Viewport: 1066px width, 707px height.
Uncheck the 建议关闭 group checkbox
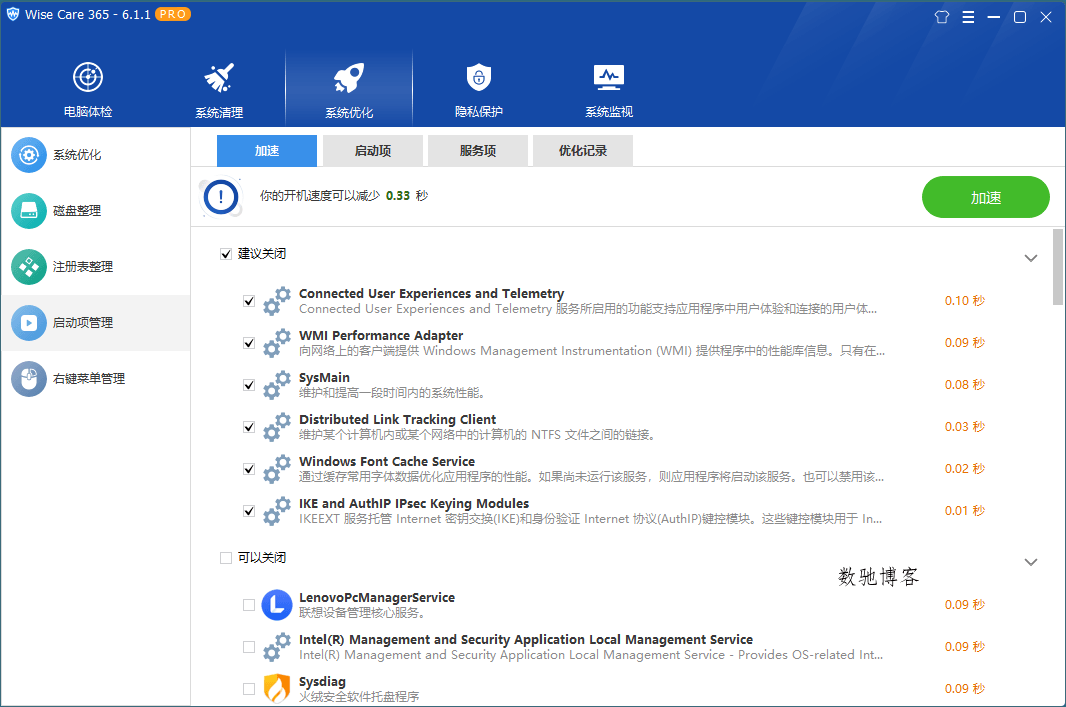pos(226,254)
